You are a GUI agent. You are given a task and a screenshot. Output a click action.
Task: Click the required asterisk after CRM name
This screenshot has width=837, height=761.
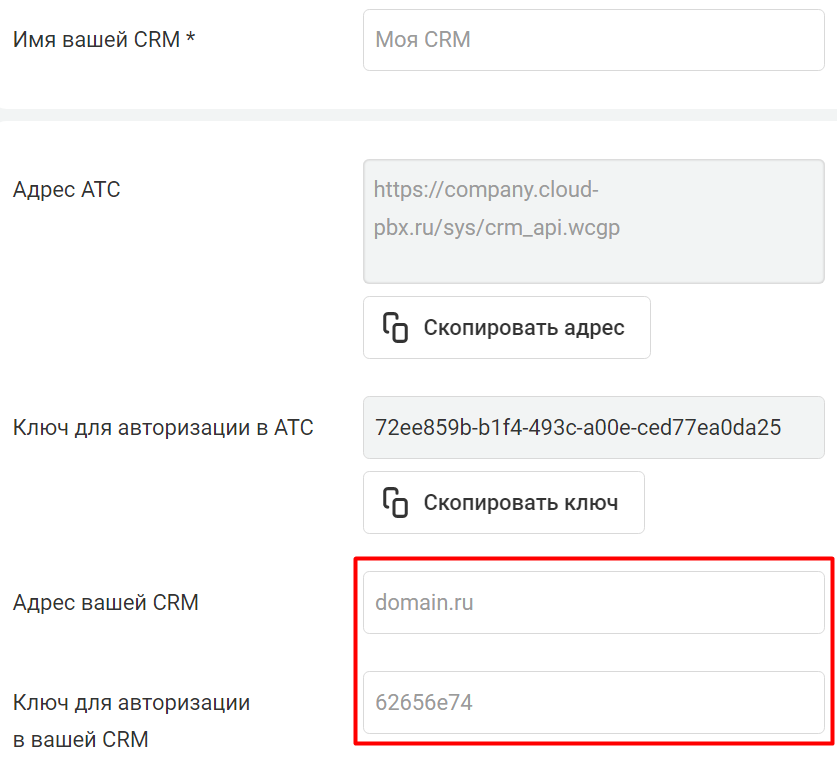pyautogui.click(x=190, y=40)
